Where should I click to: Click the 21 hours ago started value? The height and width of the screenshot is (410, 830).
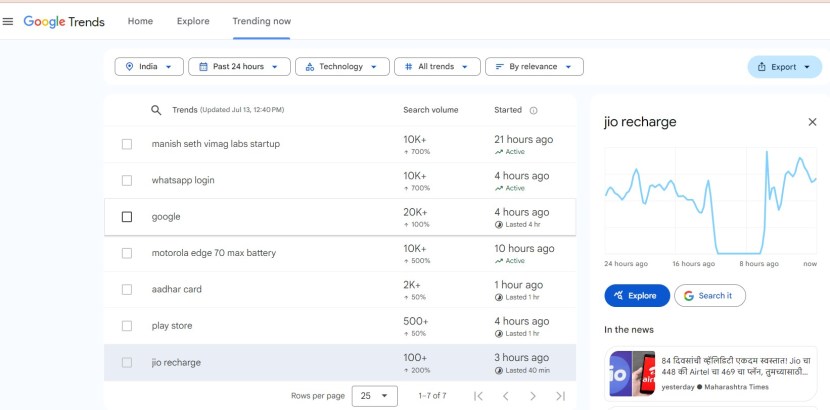524,140
